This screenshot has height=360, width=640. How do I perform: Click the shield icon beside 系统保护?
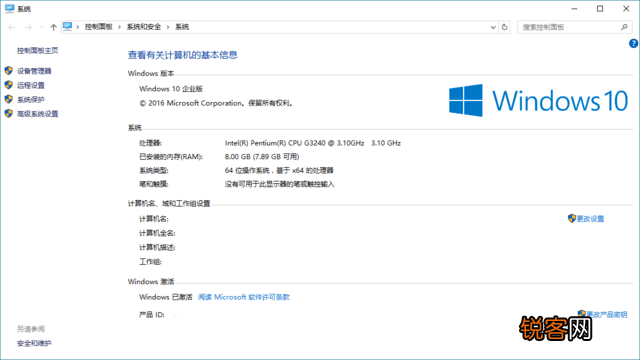[9, 99]
